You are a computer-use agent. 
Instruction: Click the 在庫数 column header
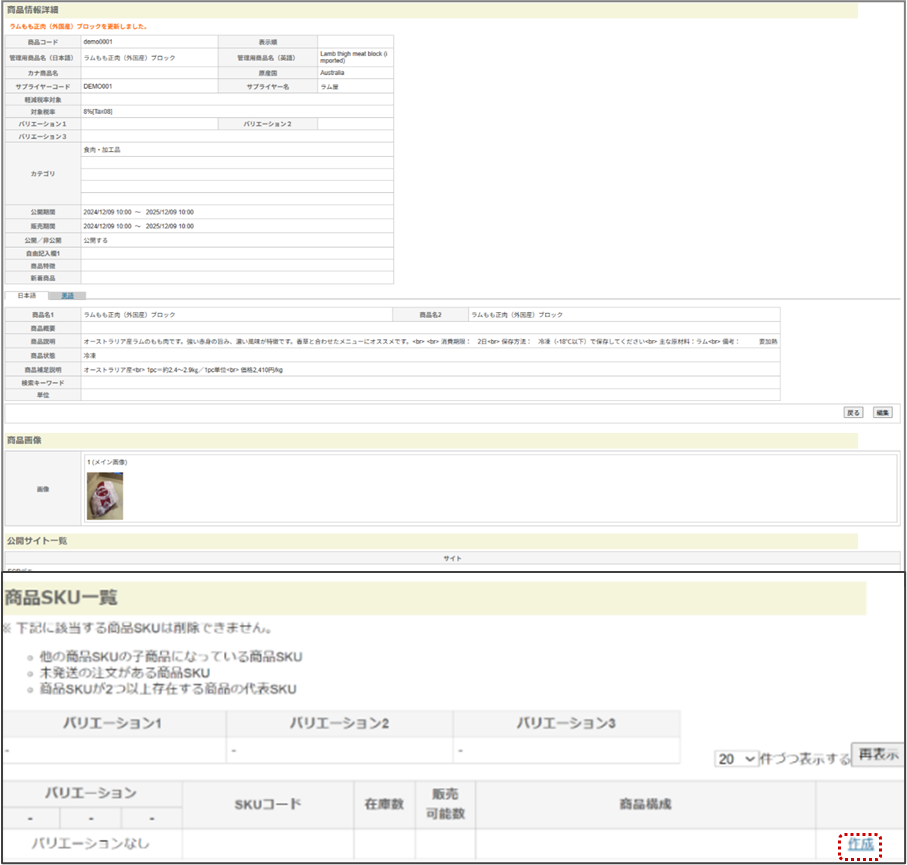[x=384, y=804]
